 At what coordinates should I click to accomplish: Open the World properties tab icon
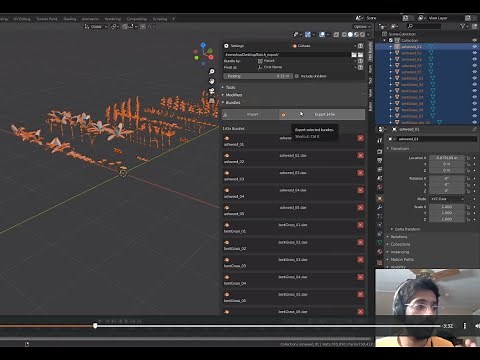[380, 187]
